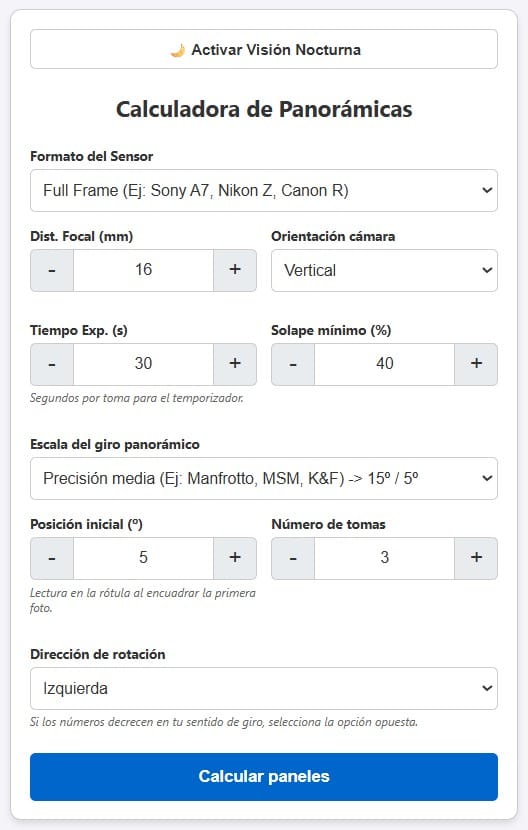Click the Solape mínimo value field

tap(384, 364)
